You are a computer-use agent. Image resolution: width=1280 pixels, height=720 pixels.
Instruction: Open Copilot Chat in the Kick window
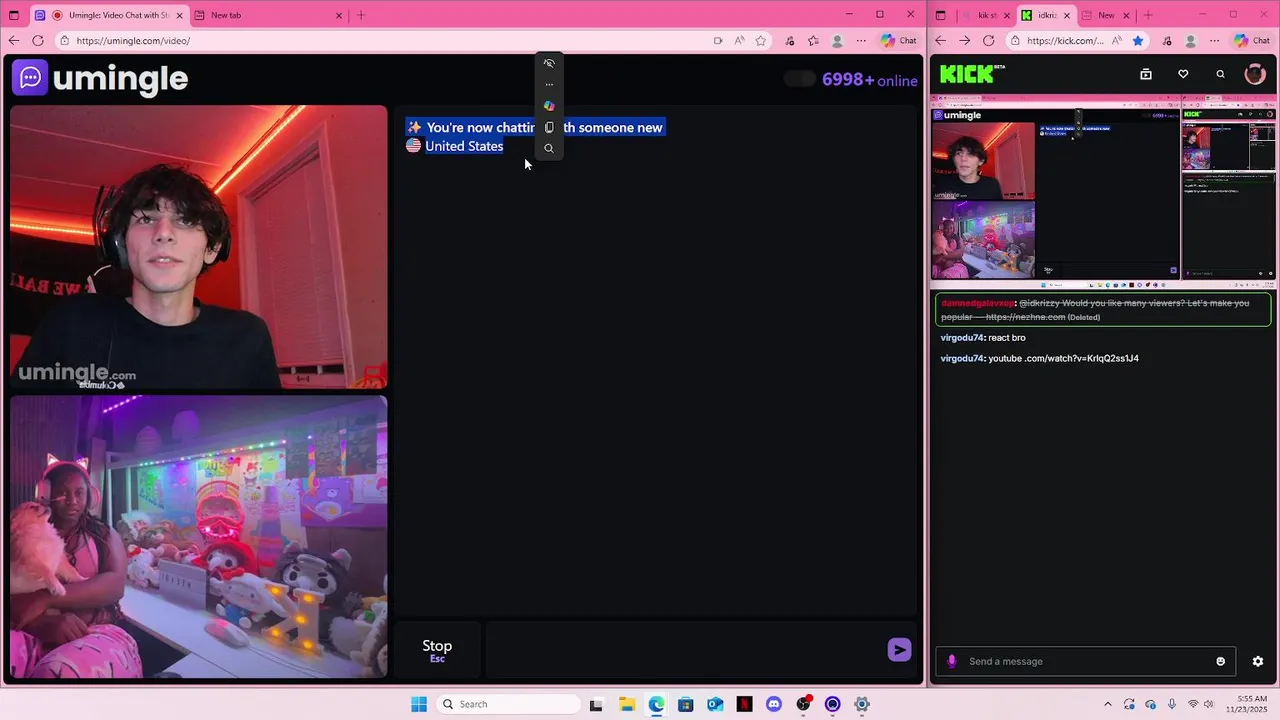[x=1252, y=41]
